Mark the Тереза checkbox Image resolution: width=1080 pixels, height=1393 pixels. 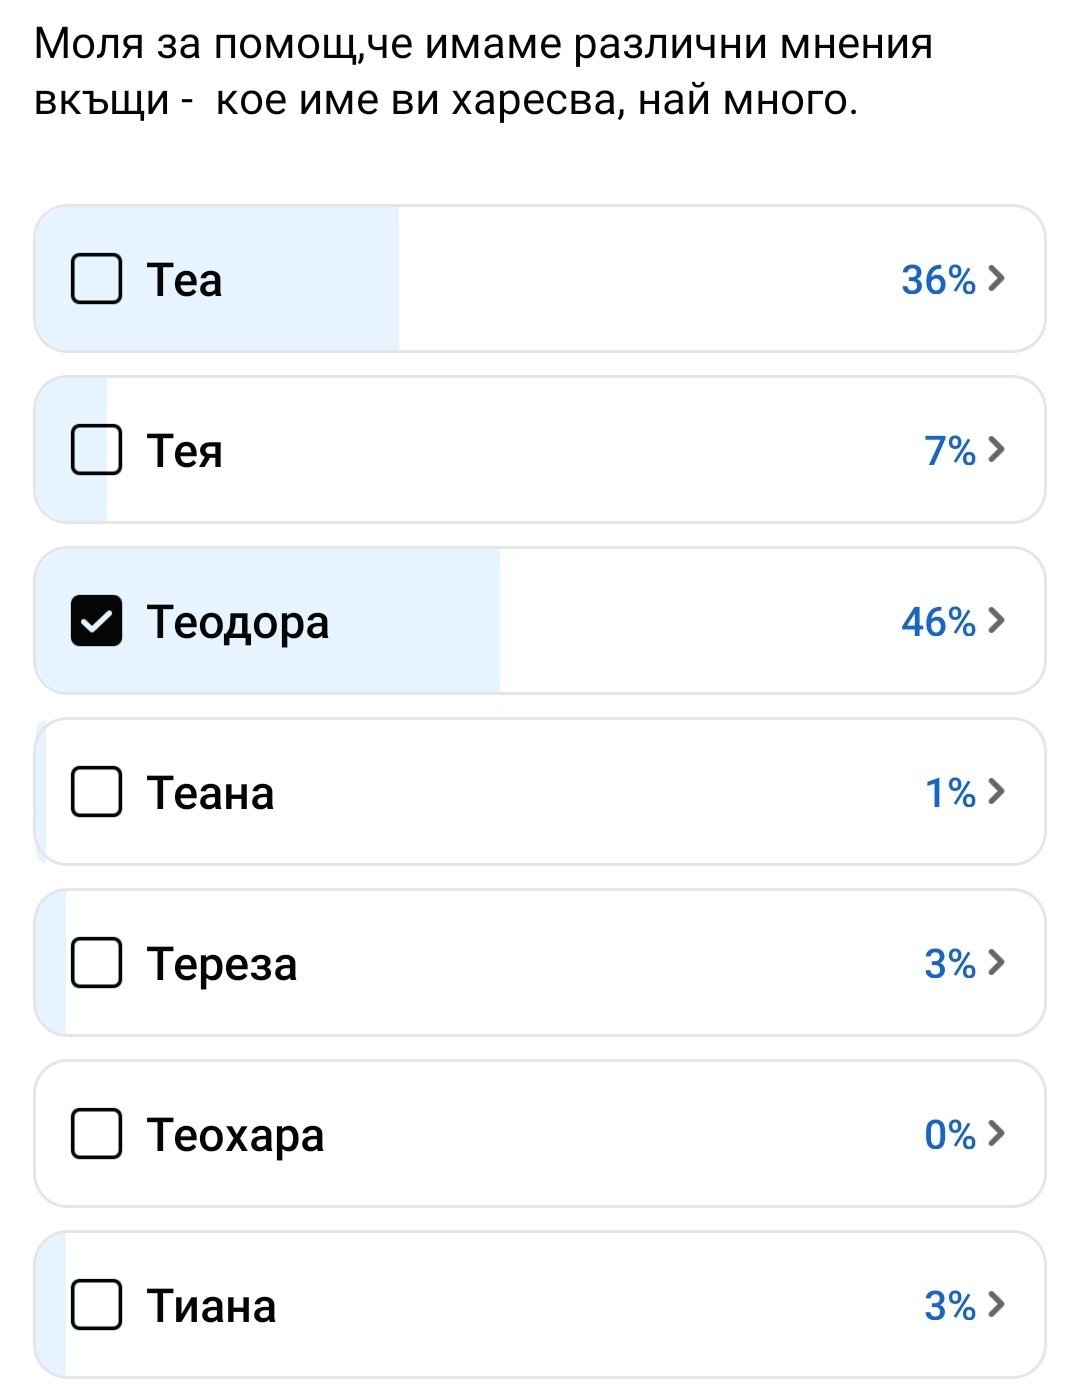point(96,963)
